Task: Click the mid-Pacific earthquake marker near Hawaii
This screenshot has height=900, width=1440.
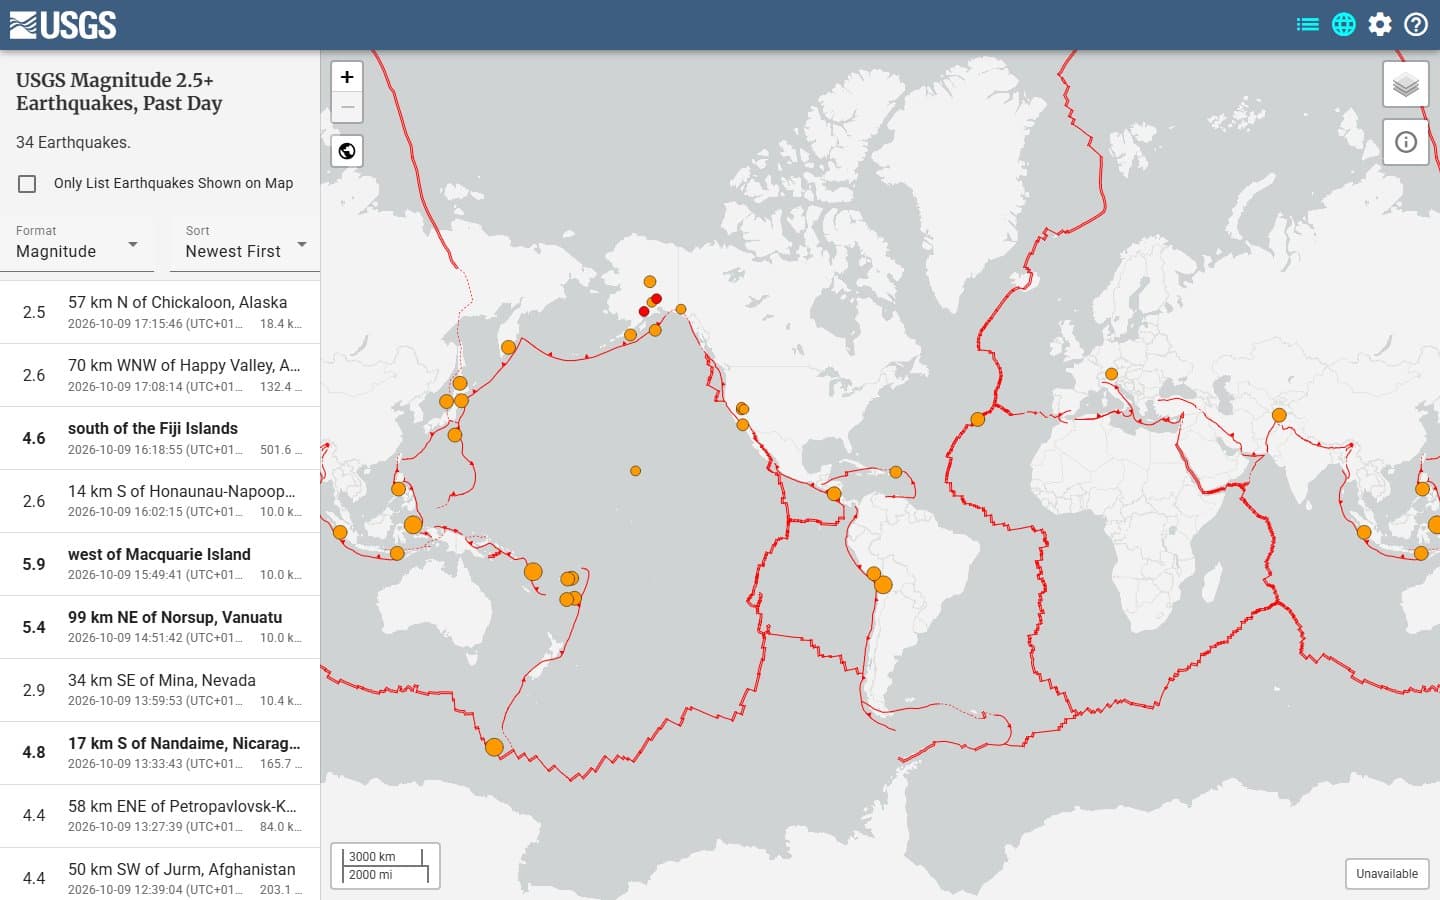Action: [x=635, y=471]
